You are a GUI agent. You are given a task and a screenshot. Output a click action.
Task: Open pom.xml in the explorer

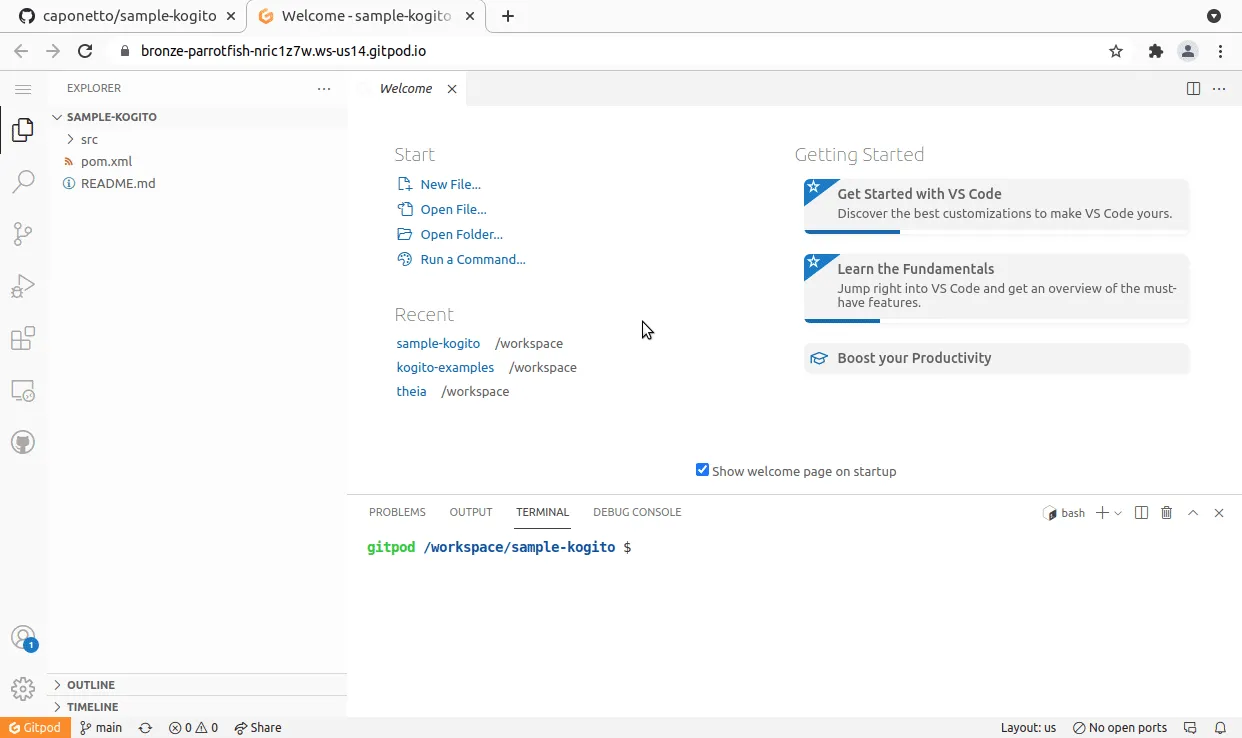tap(106, 161)
